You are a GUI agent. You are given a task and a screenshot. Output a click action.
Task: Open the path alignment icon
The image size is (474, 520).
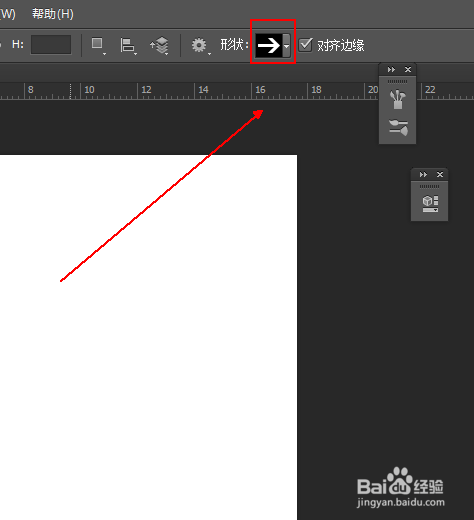[128, 46]
